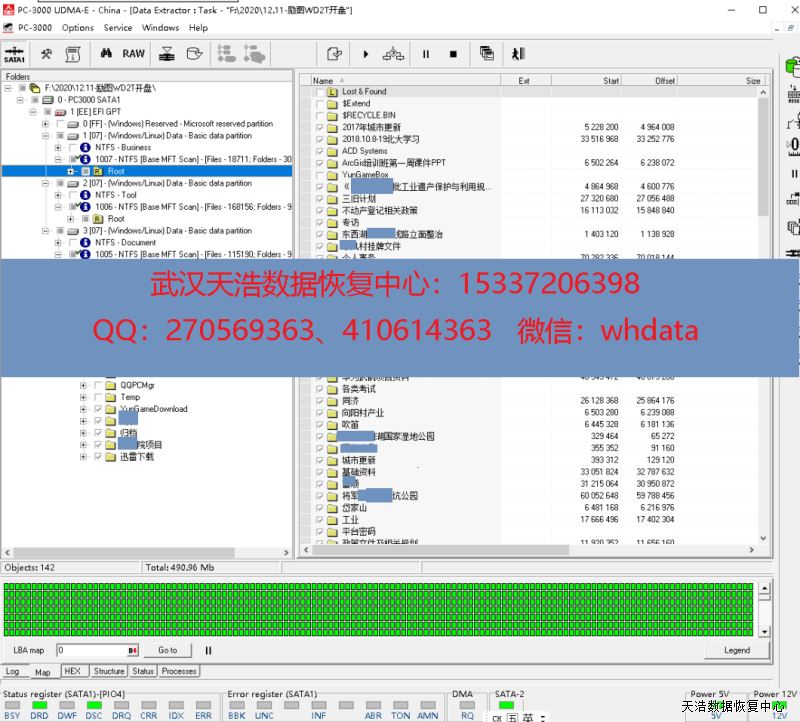Expand the NTFS - Tool tree node

[58, 195]
